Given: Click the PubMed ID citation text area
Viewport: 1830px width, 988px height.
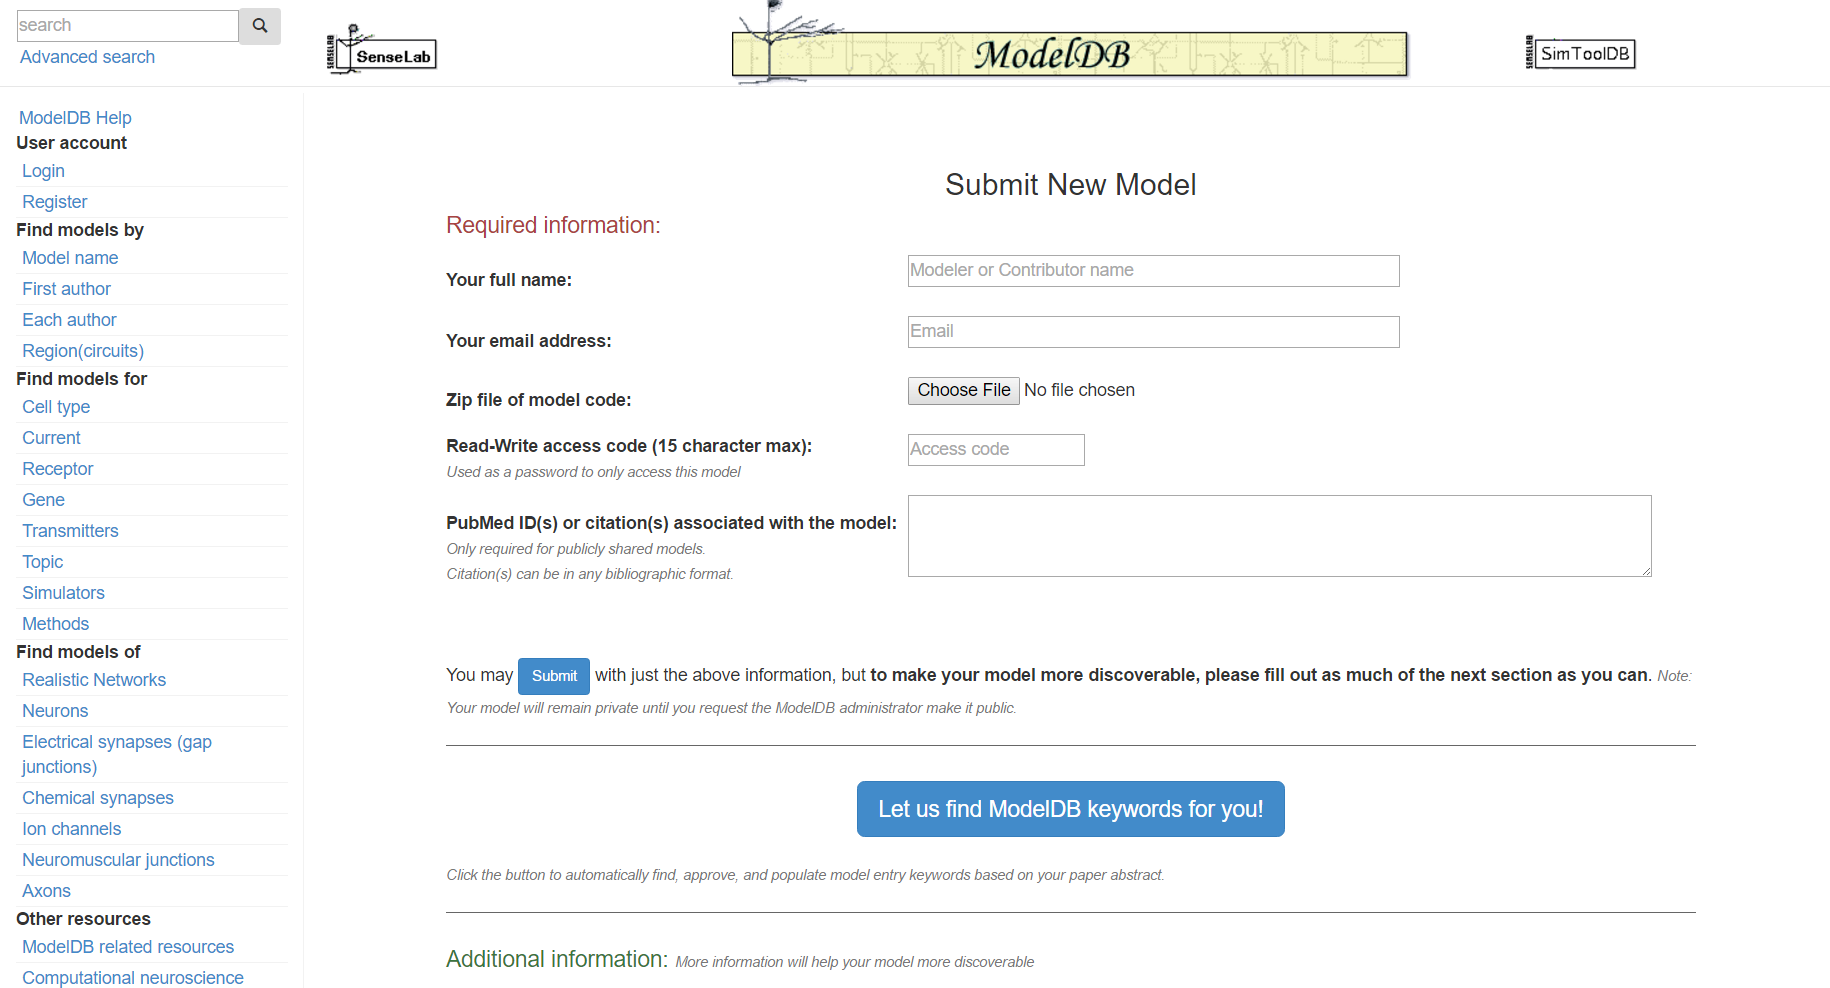Looking at the screenshot, I should point(1279,536).
